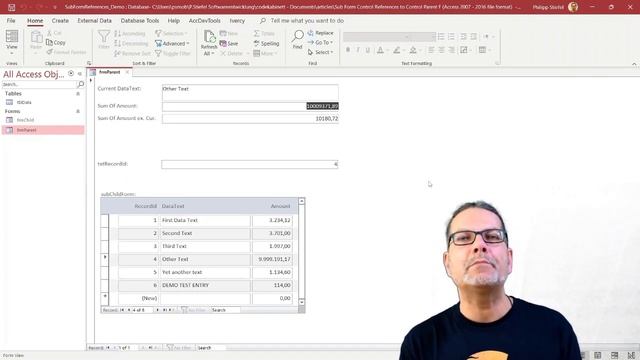
Task: Click the Current DataText field
Action: [250, 93]
